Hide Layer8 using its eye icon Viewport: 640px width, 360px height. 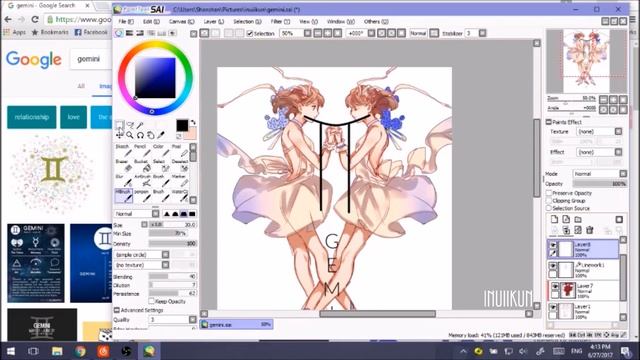pos(553,245)
